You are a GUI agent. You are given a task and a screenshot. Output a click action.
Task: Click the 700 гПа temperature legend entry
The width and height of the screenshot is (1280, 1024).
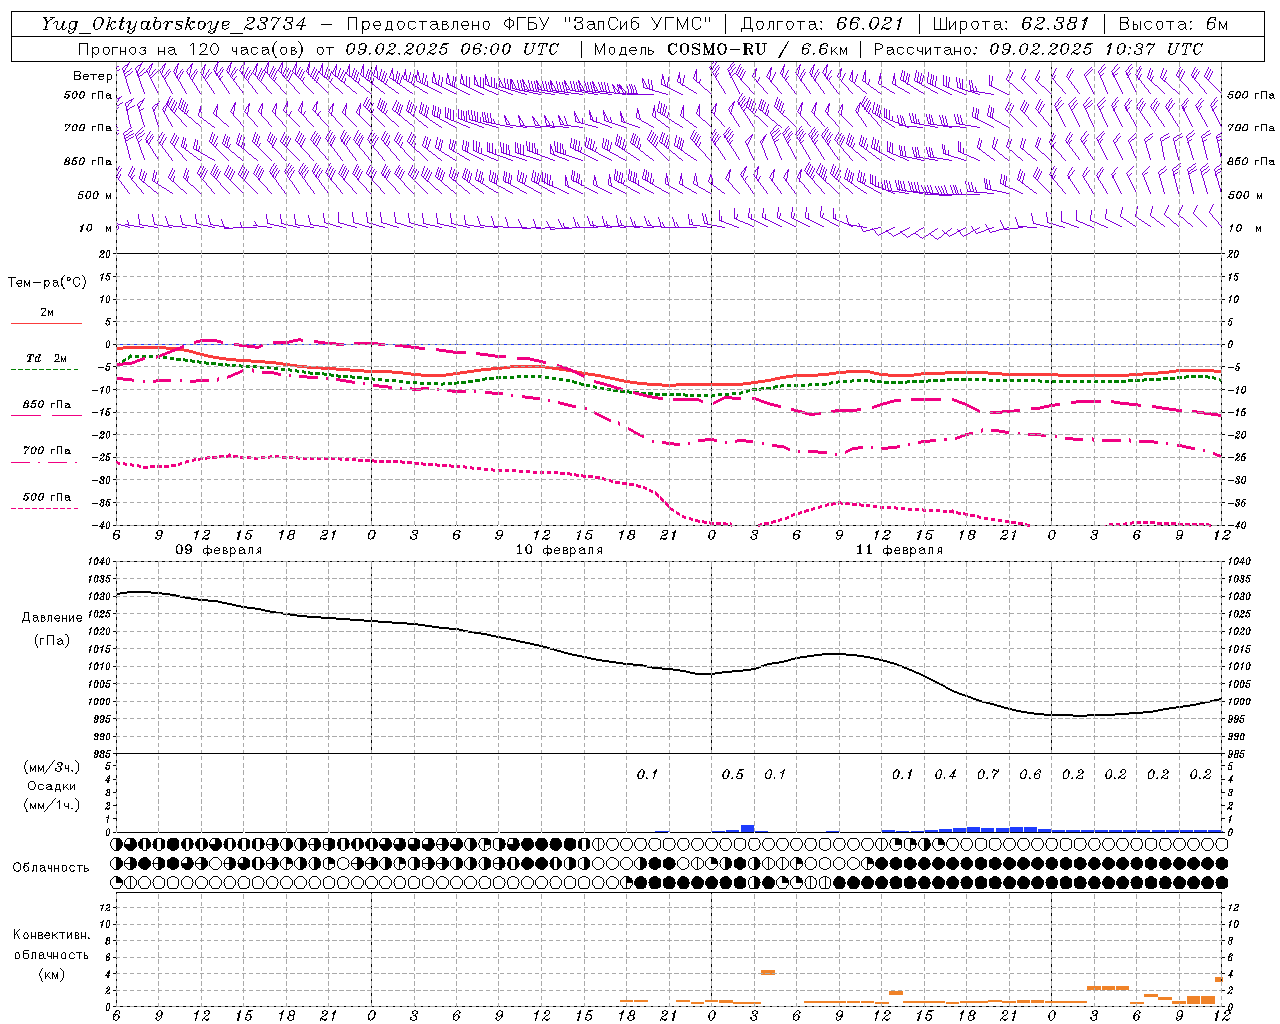point(47,451)
